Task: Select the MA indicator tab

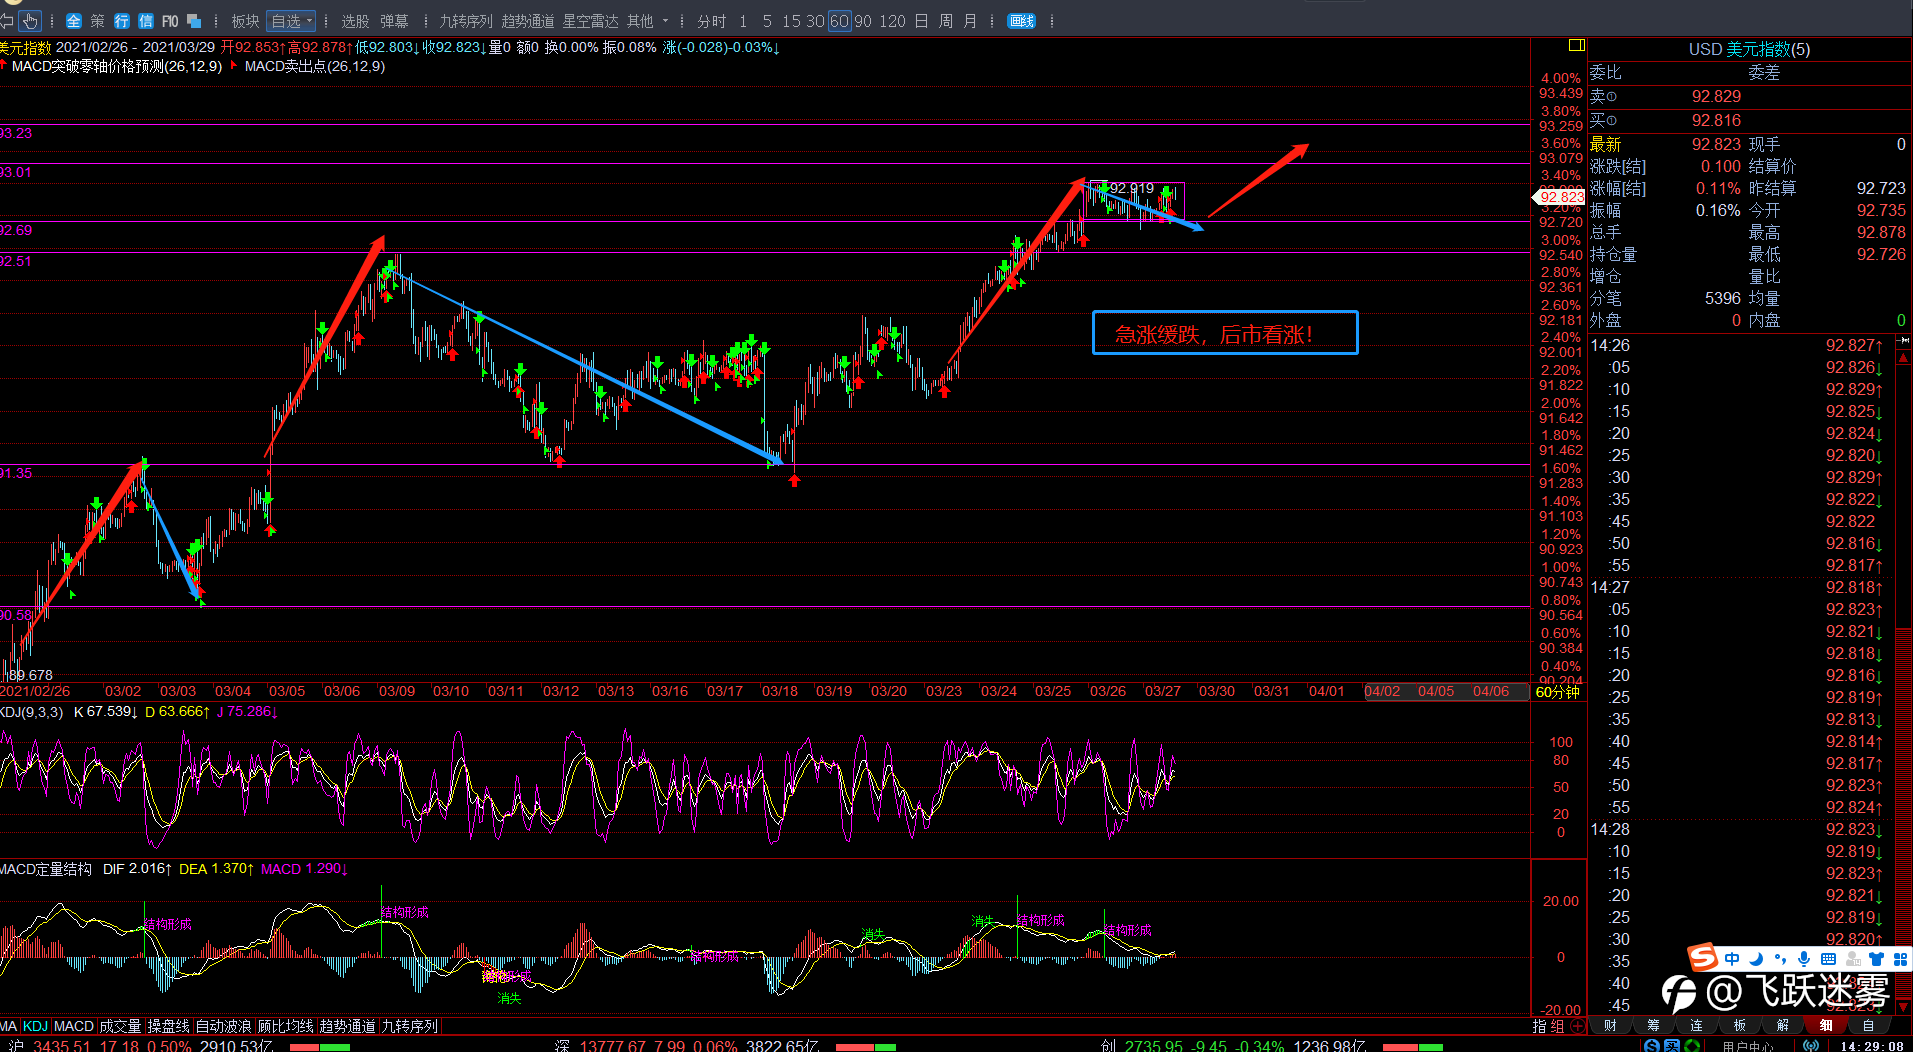Action: pos(9,1026)
